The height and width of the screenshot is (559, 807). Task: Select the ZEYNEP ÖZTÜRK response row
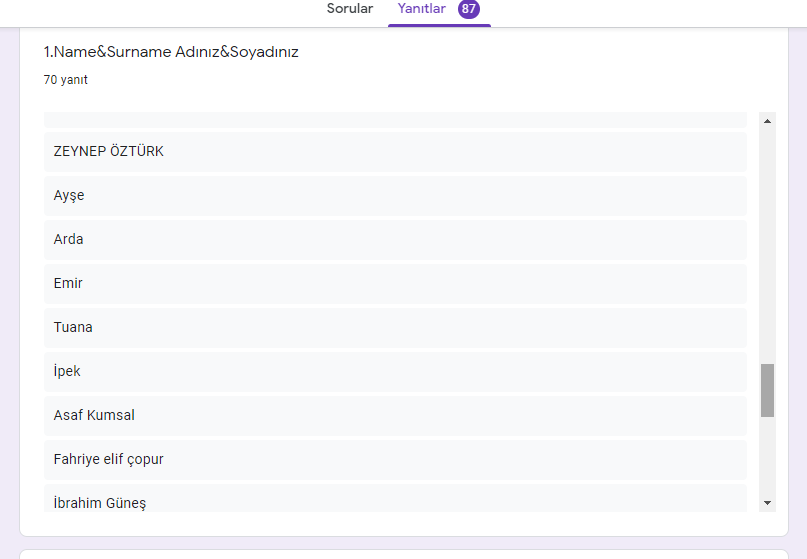pyautogui.click(x=395, y=152)
